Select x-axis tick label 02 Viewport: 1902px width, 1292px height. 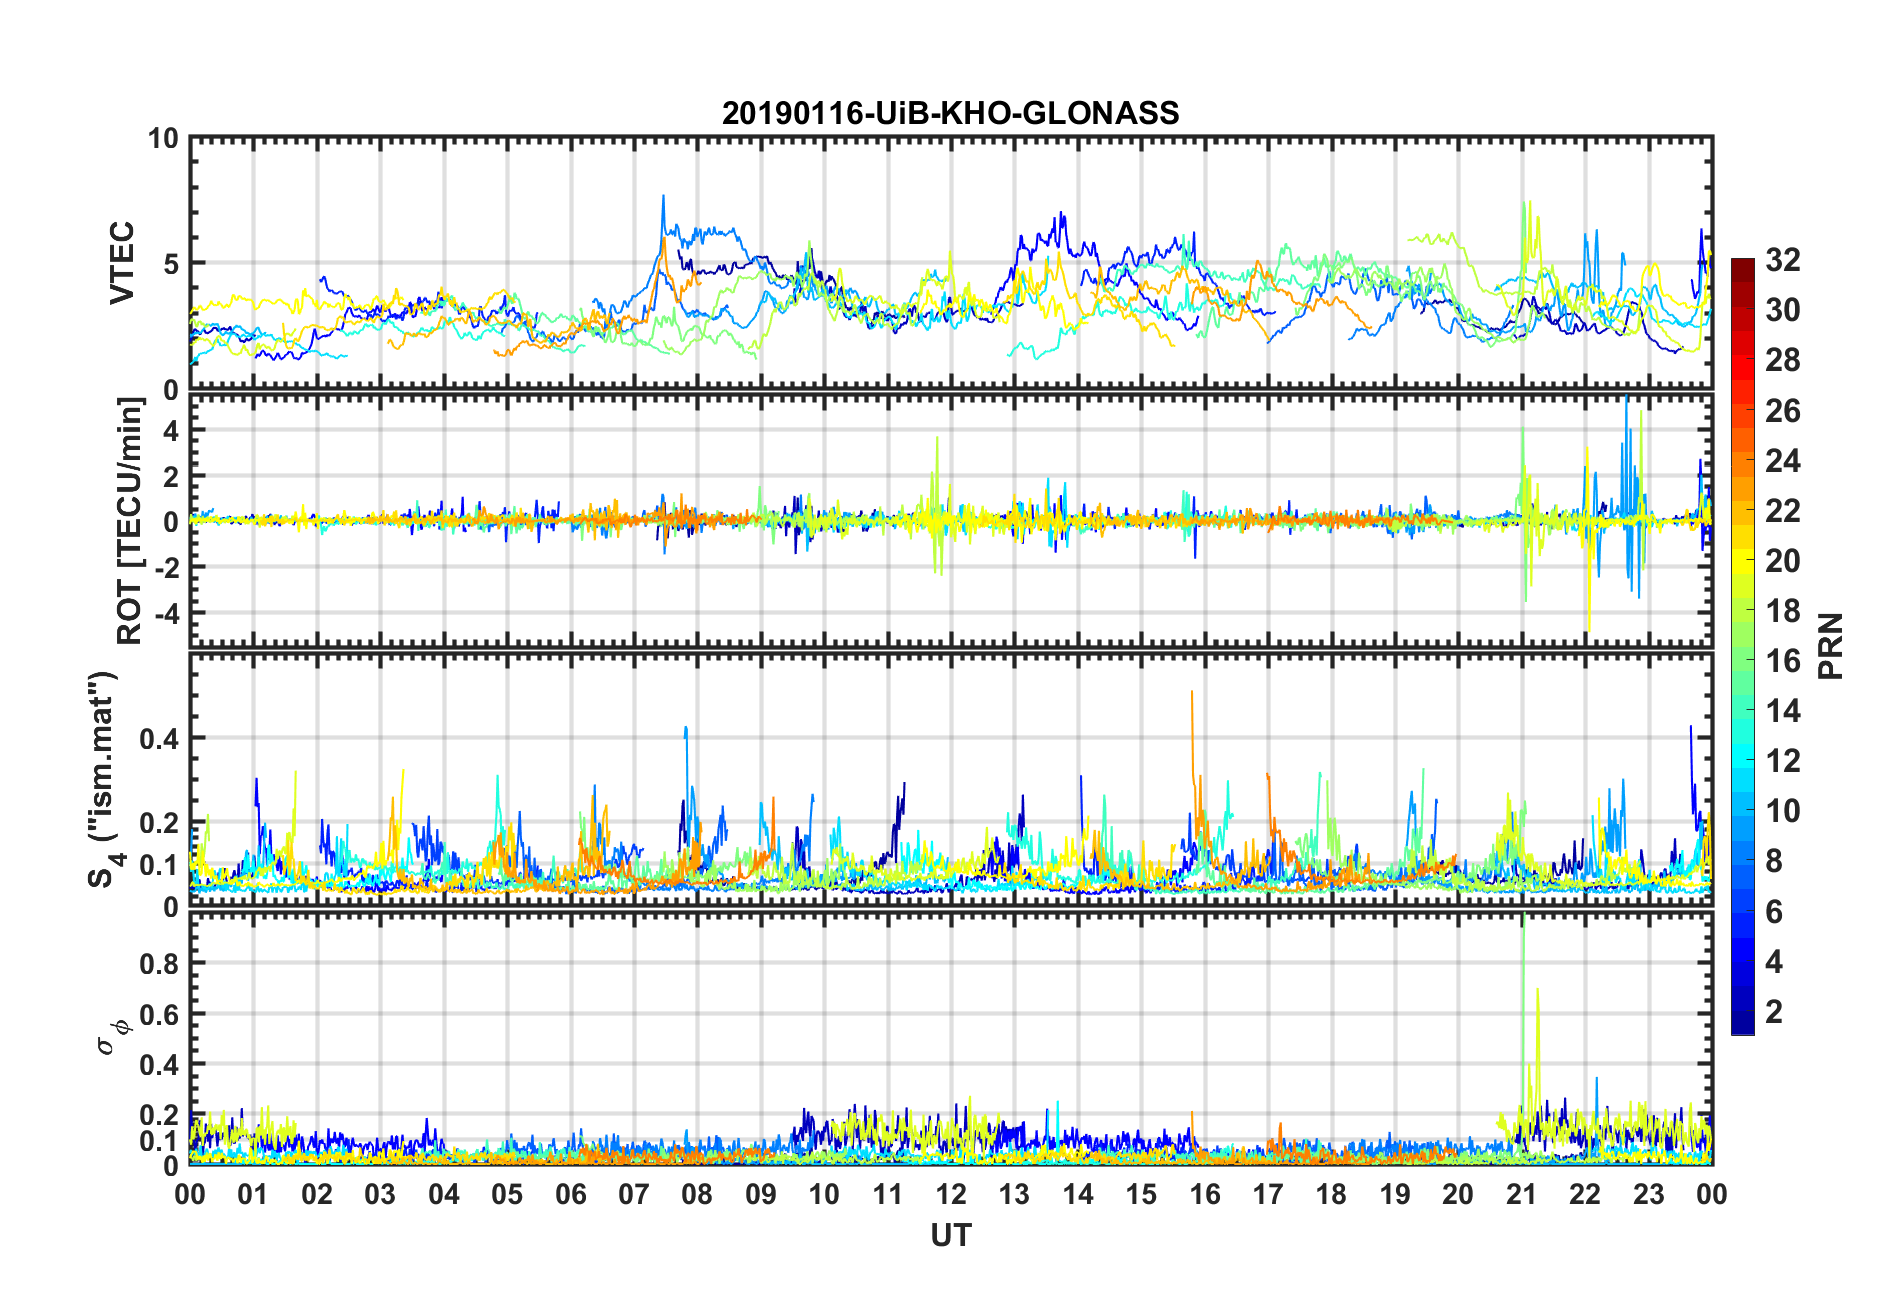317,1194
